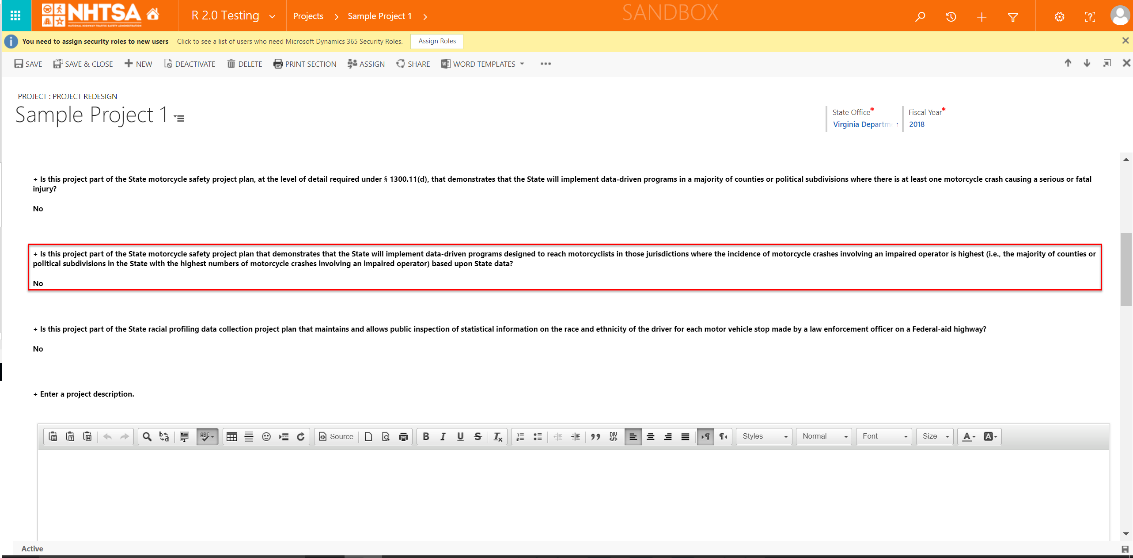Insert a smiley emoticon in the editor

(x=266, y=437)
